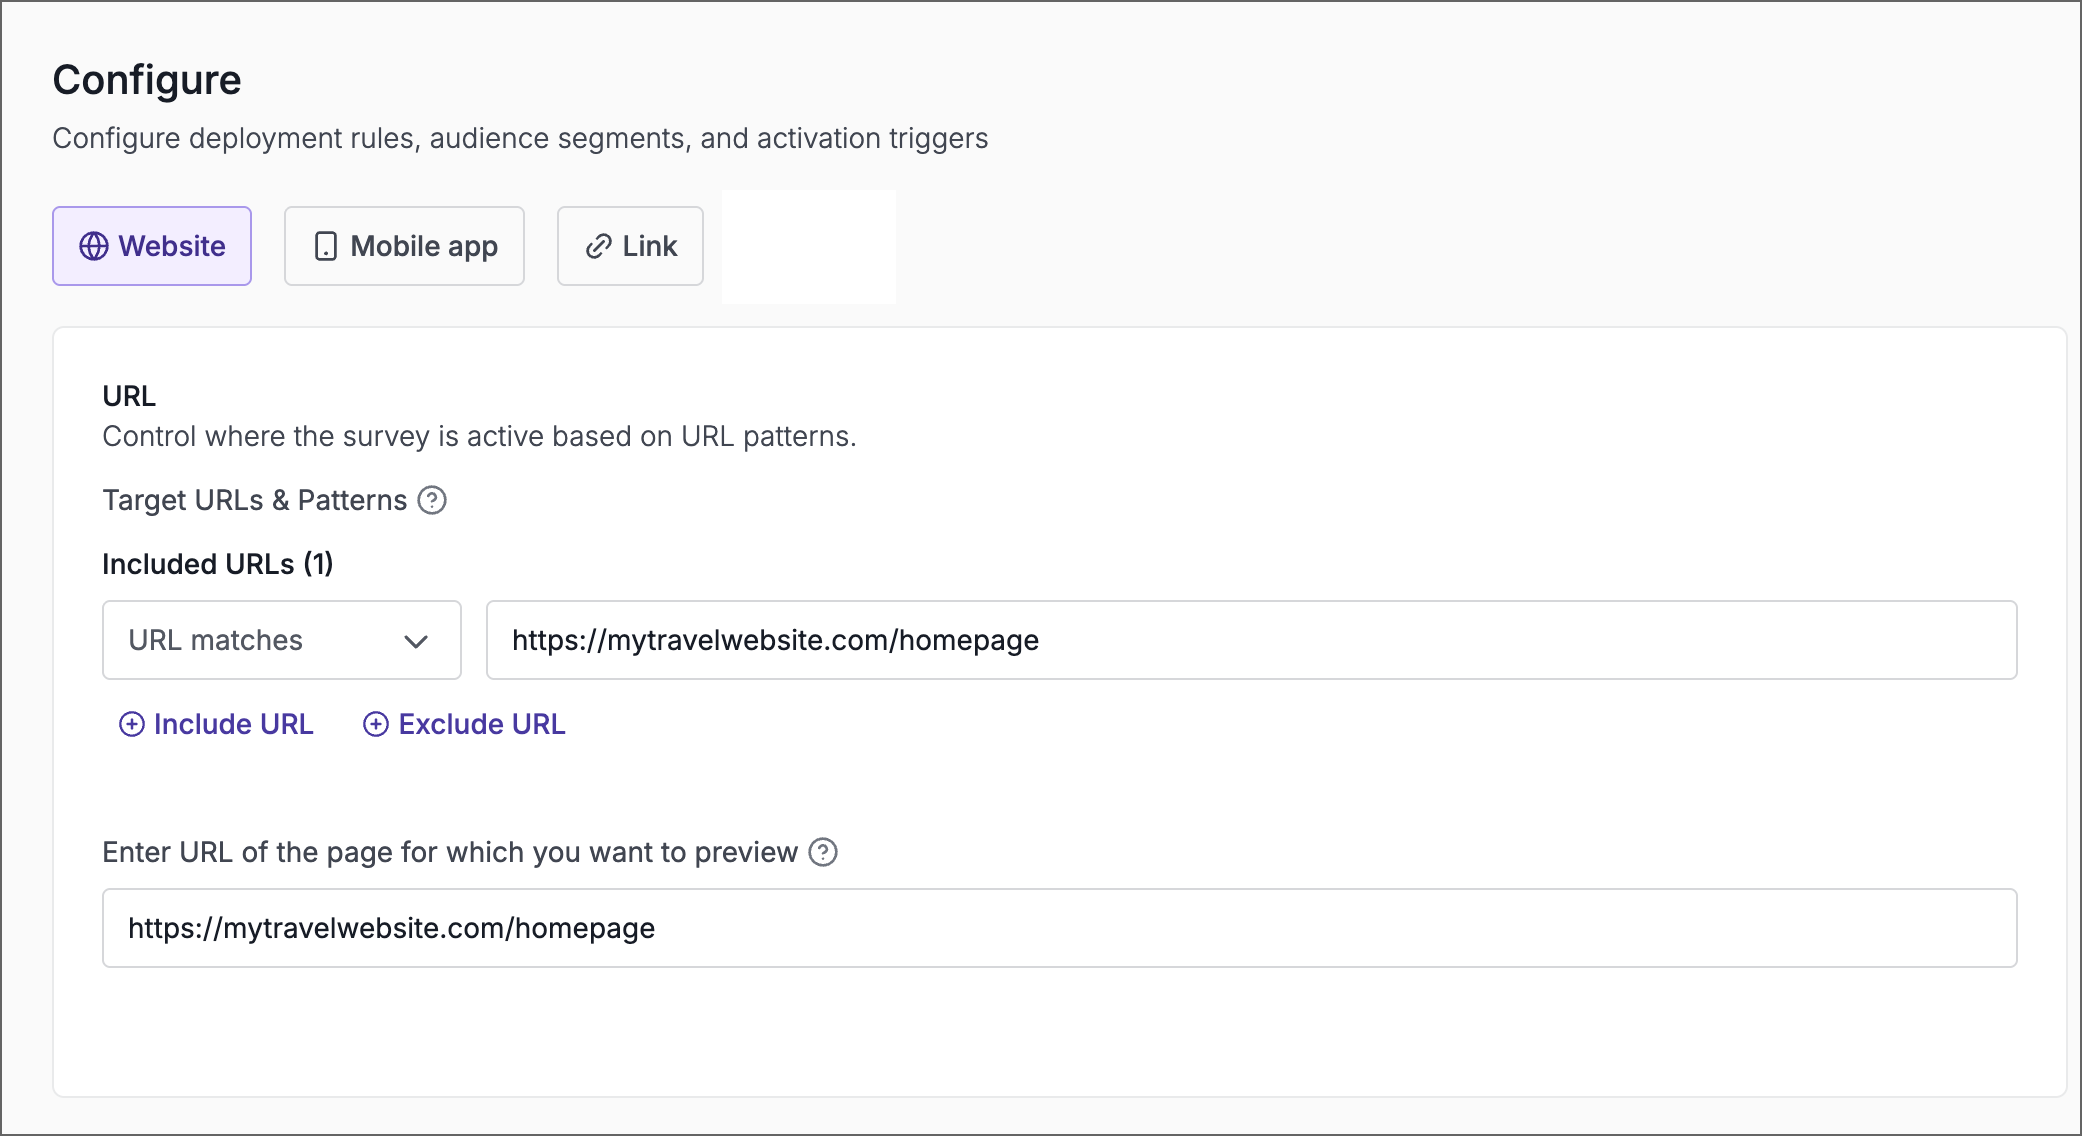The width and height of the screenshot is (2082, 1136).
Task: Open the Target URLs & Patterns help tooltip
Action: point(432,500)
